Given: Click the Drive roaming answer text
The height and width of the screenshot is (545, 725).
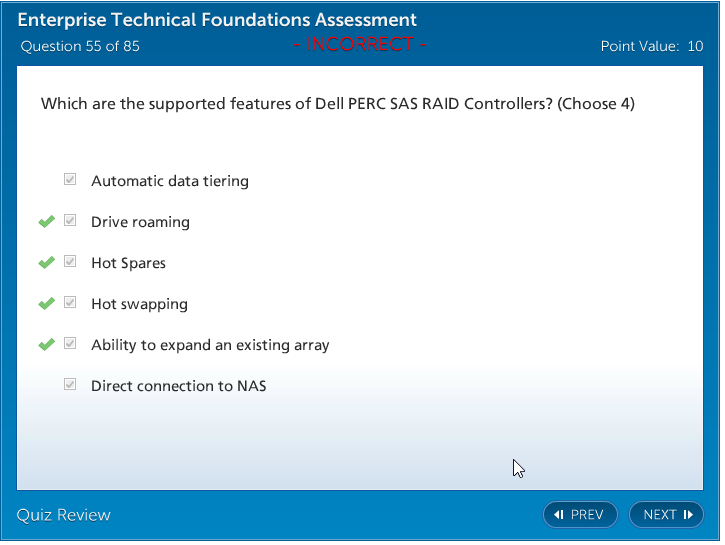Looking at the screenshot, I should [x=140, y=222].
